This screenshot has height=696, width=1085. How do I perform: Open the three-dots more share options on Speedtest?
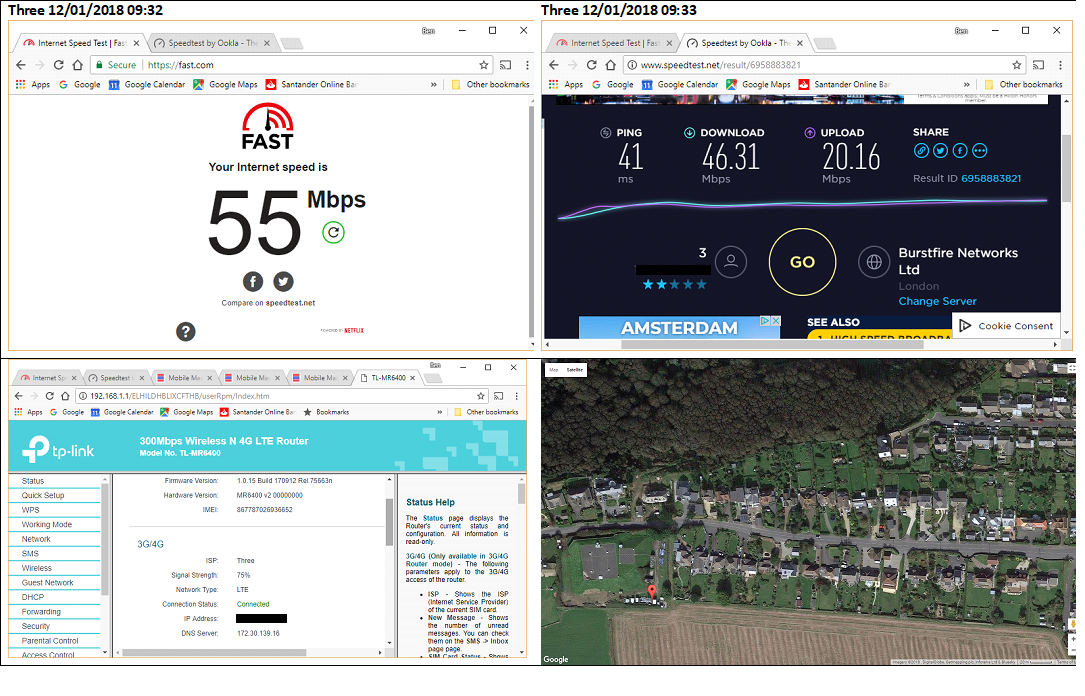[979, 151]
